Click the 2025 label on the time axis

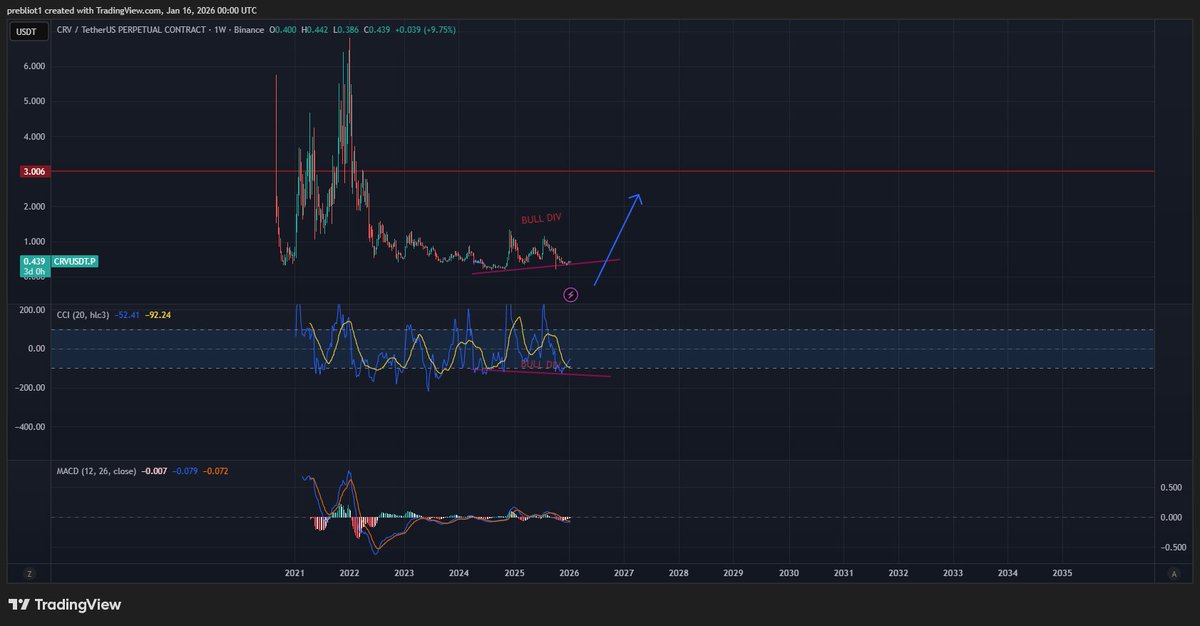coord(514,574)
